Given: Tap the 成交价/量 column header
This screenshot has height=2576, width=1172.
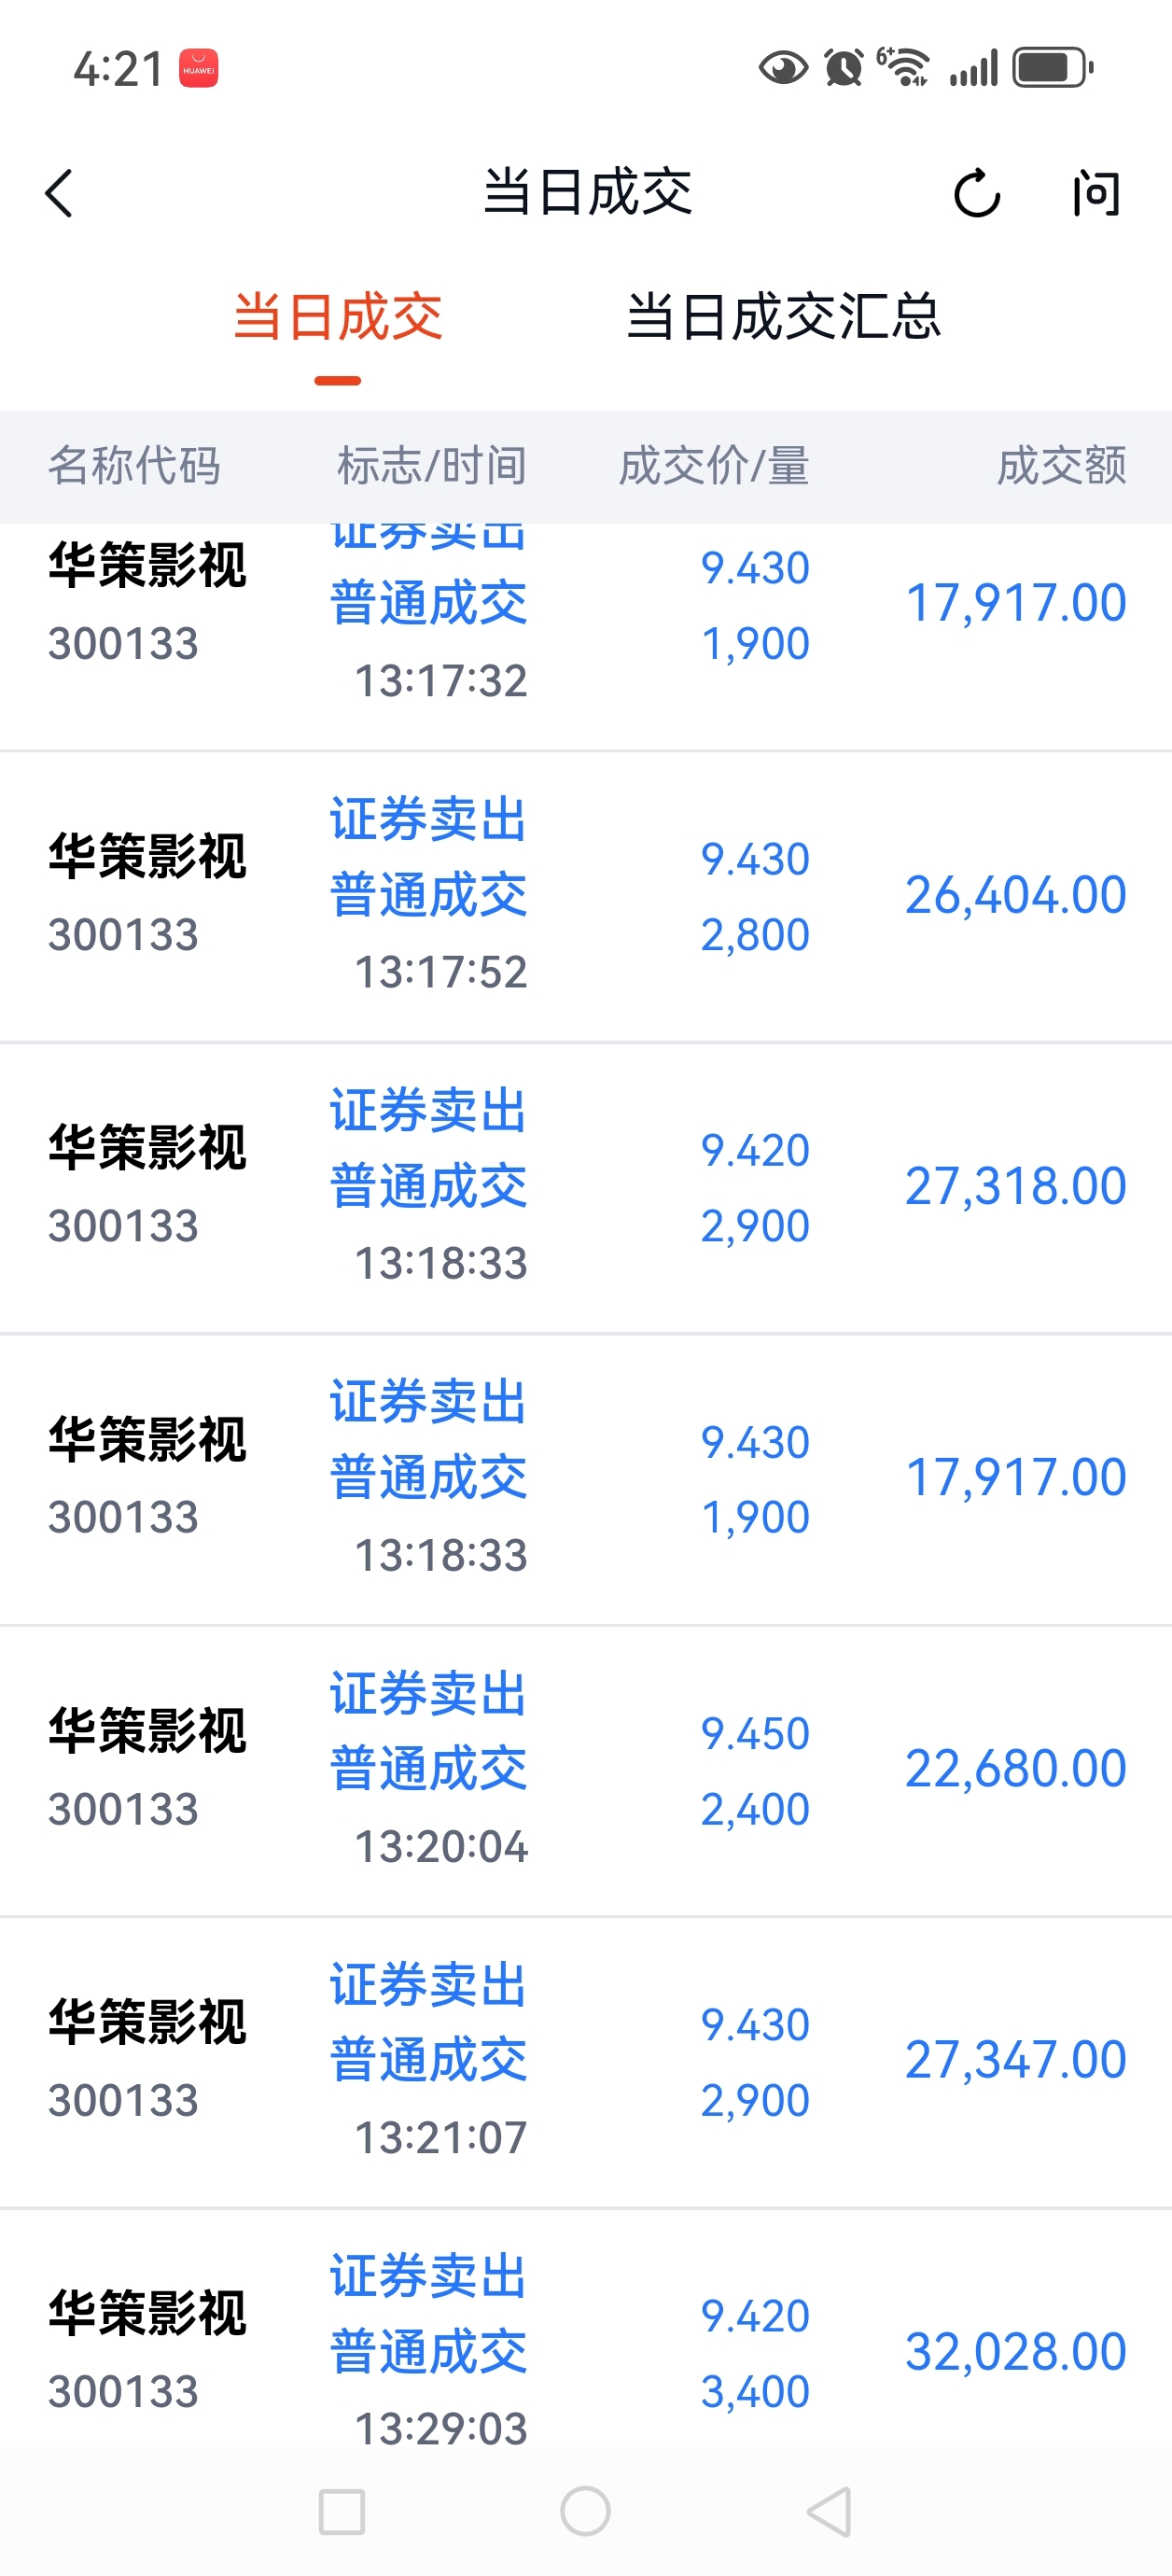Looking at the screenshot, I should click(713, 466).
